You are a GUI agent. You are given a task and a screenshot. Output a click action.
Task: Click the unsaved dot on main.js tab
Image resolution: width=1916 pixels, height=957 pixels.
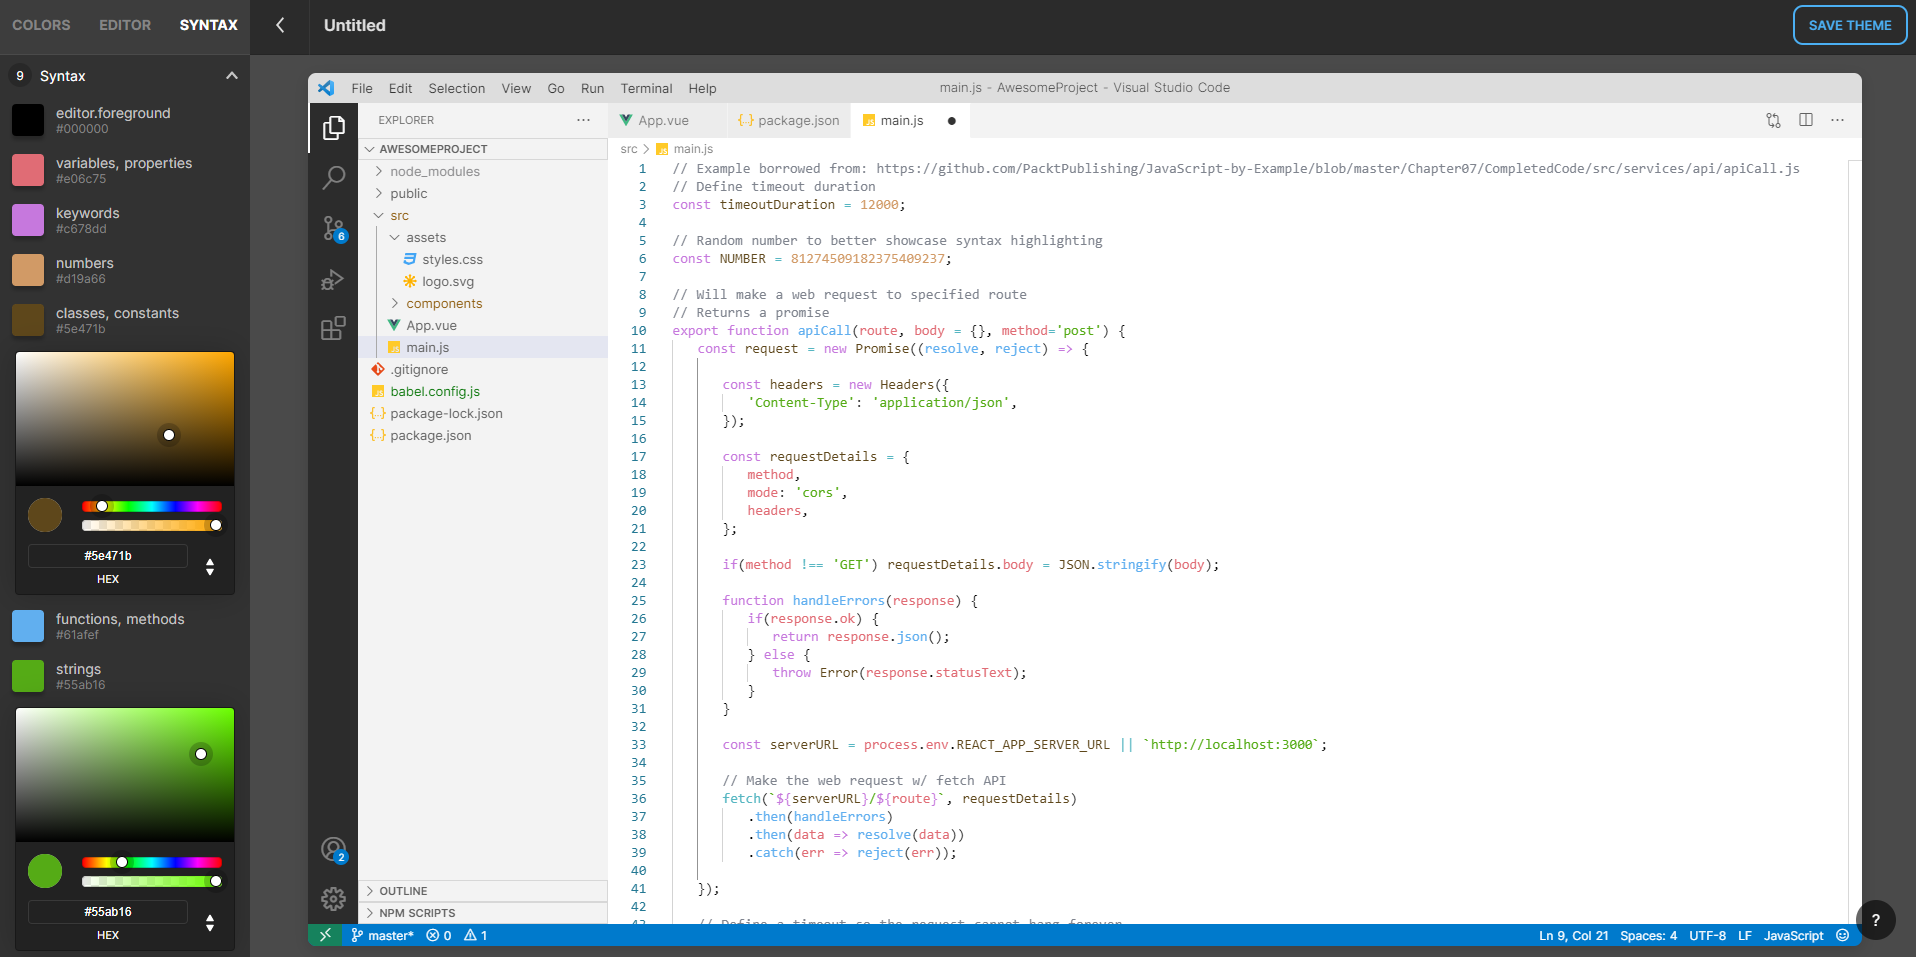click(951, 121)
